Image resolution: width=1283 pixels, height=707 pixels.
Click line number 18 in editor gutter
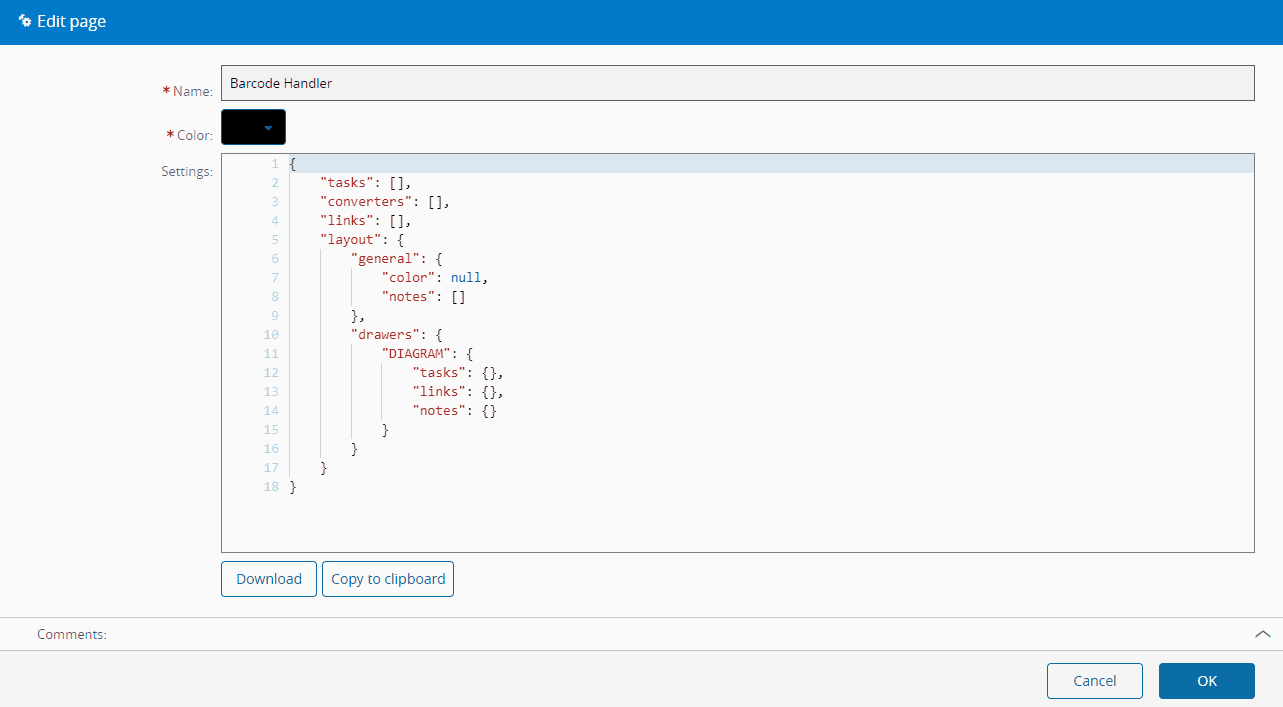pyautogui.click(x=271, y=487)
